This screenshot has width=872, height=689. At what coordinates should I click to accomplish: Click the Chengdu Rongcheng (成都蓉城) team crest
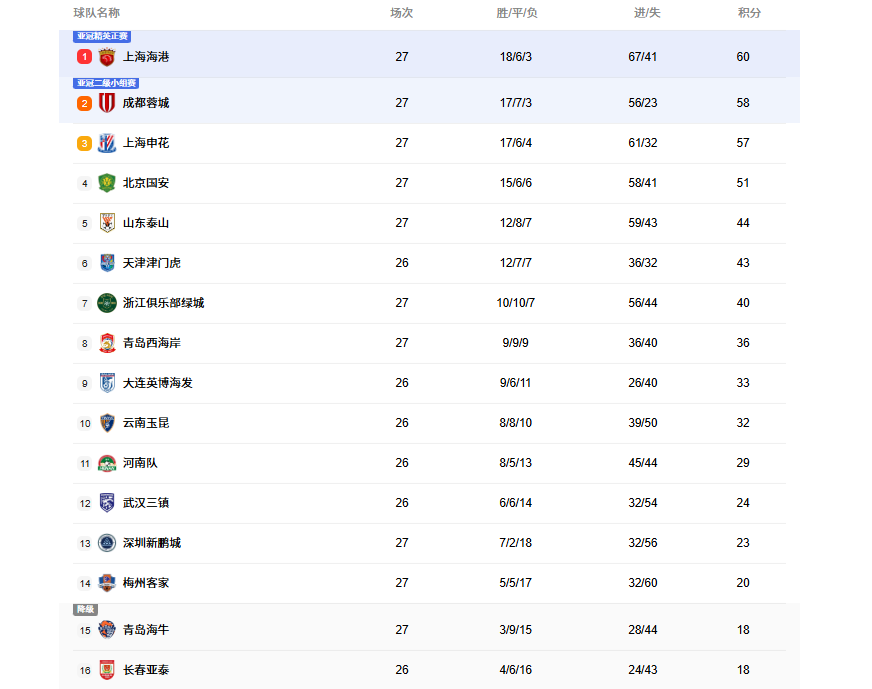point(107,103)
